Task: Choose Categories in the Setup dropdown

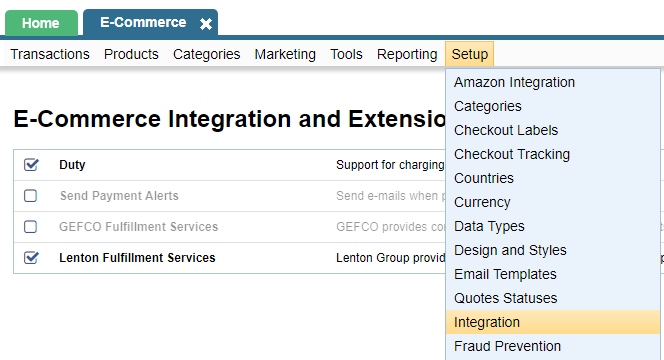Action: (x=553, y=106)
